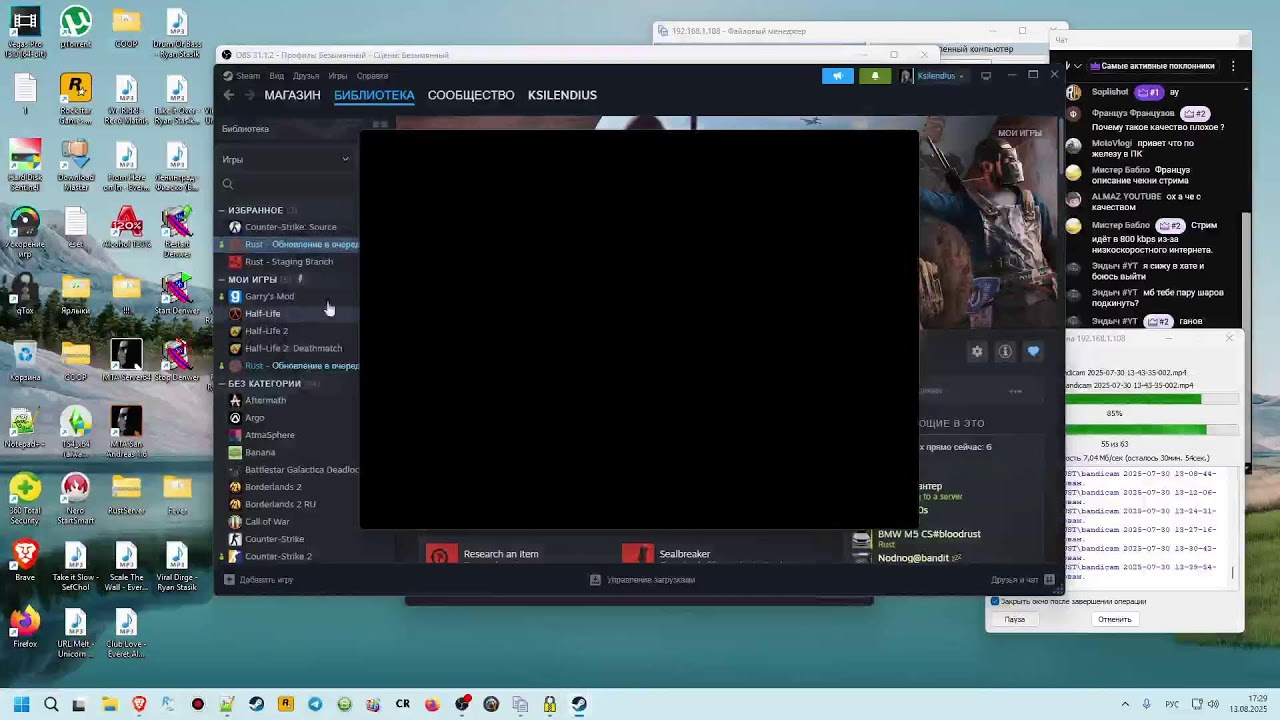Open the Вид menu

(x=276, y=76)
